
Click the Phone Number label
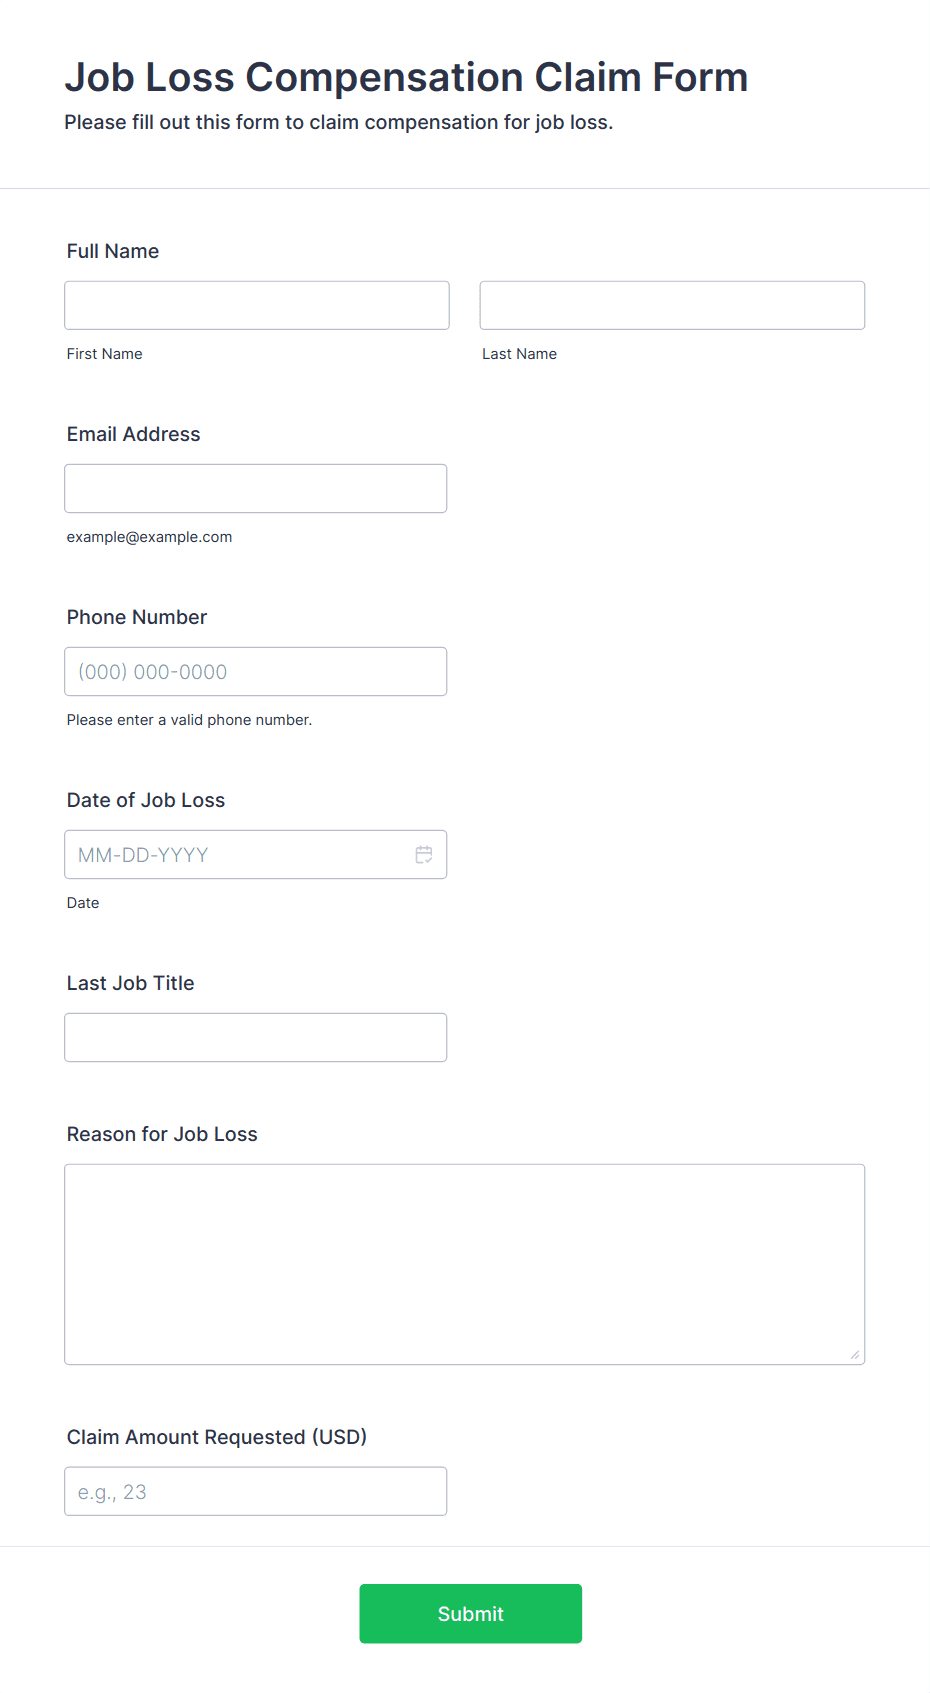(137, 617)
